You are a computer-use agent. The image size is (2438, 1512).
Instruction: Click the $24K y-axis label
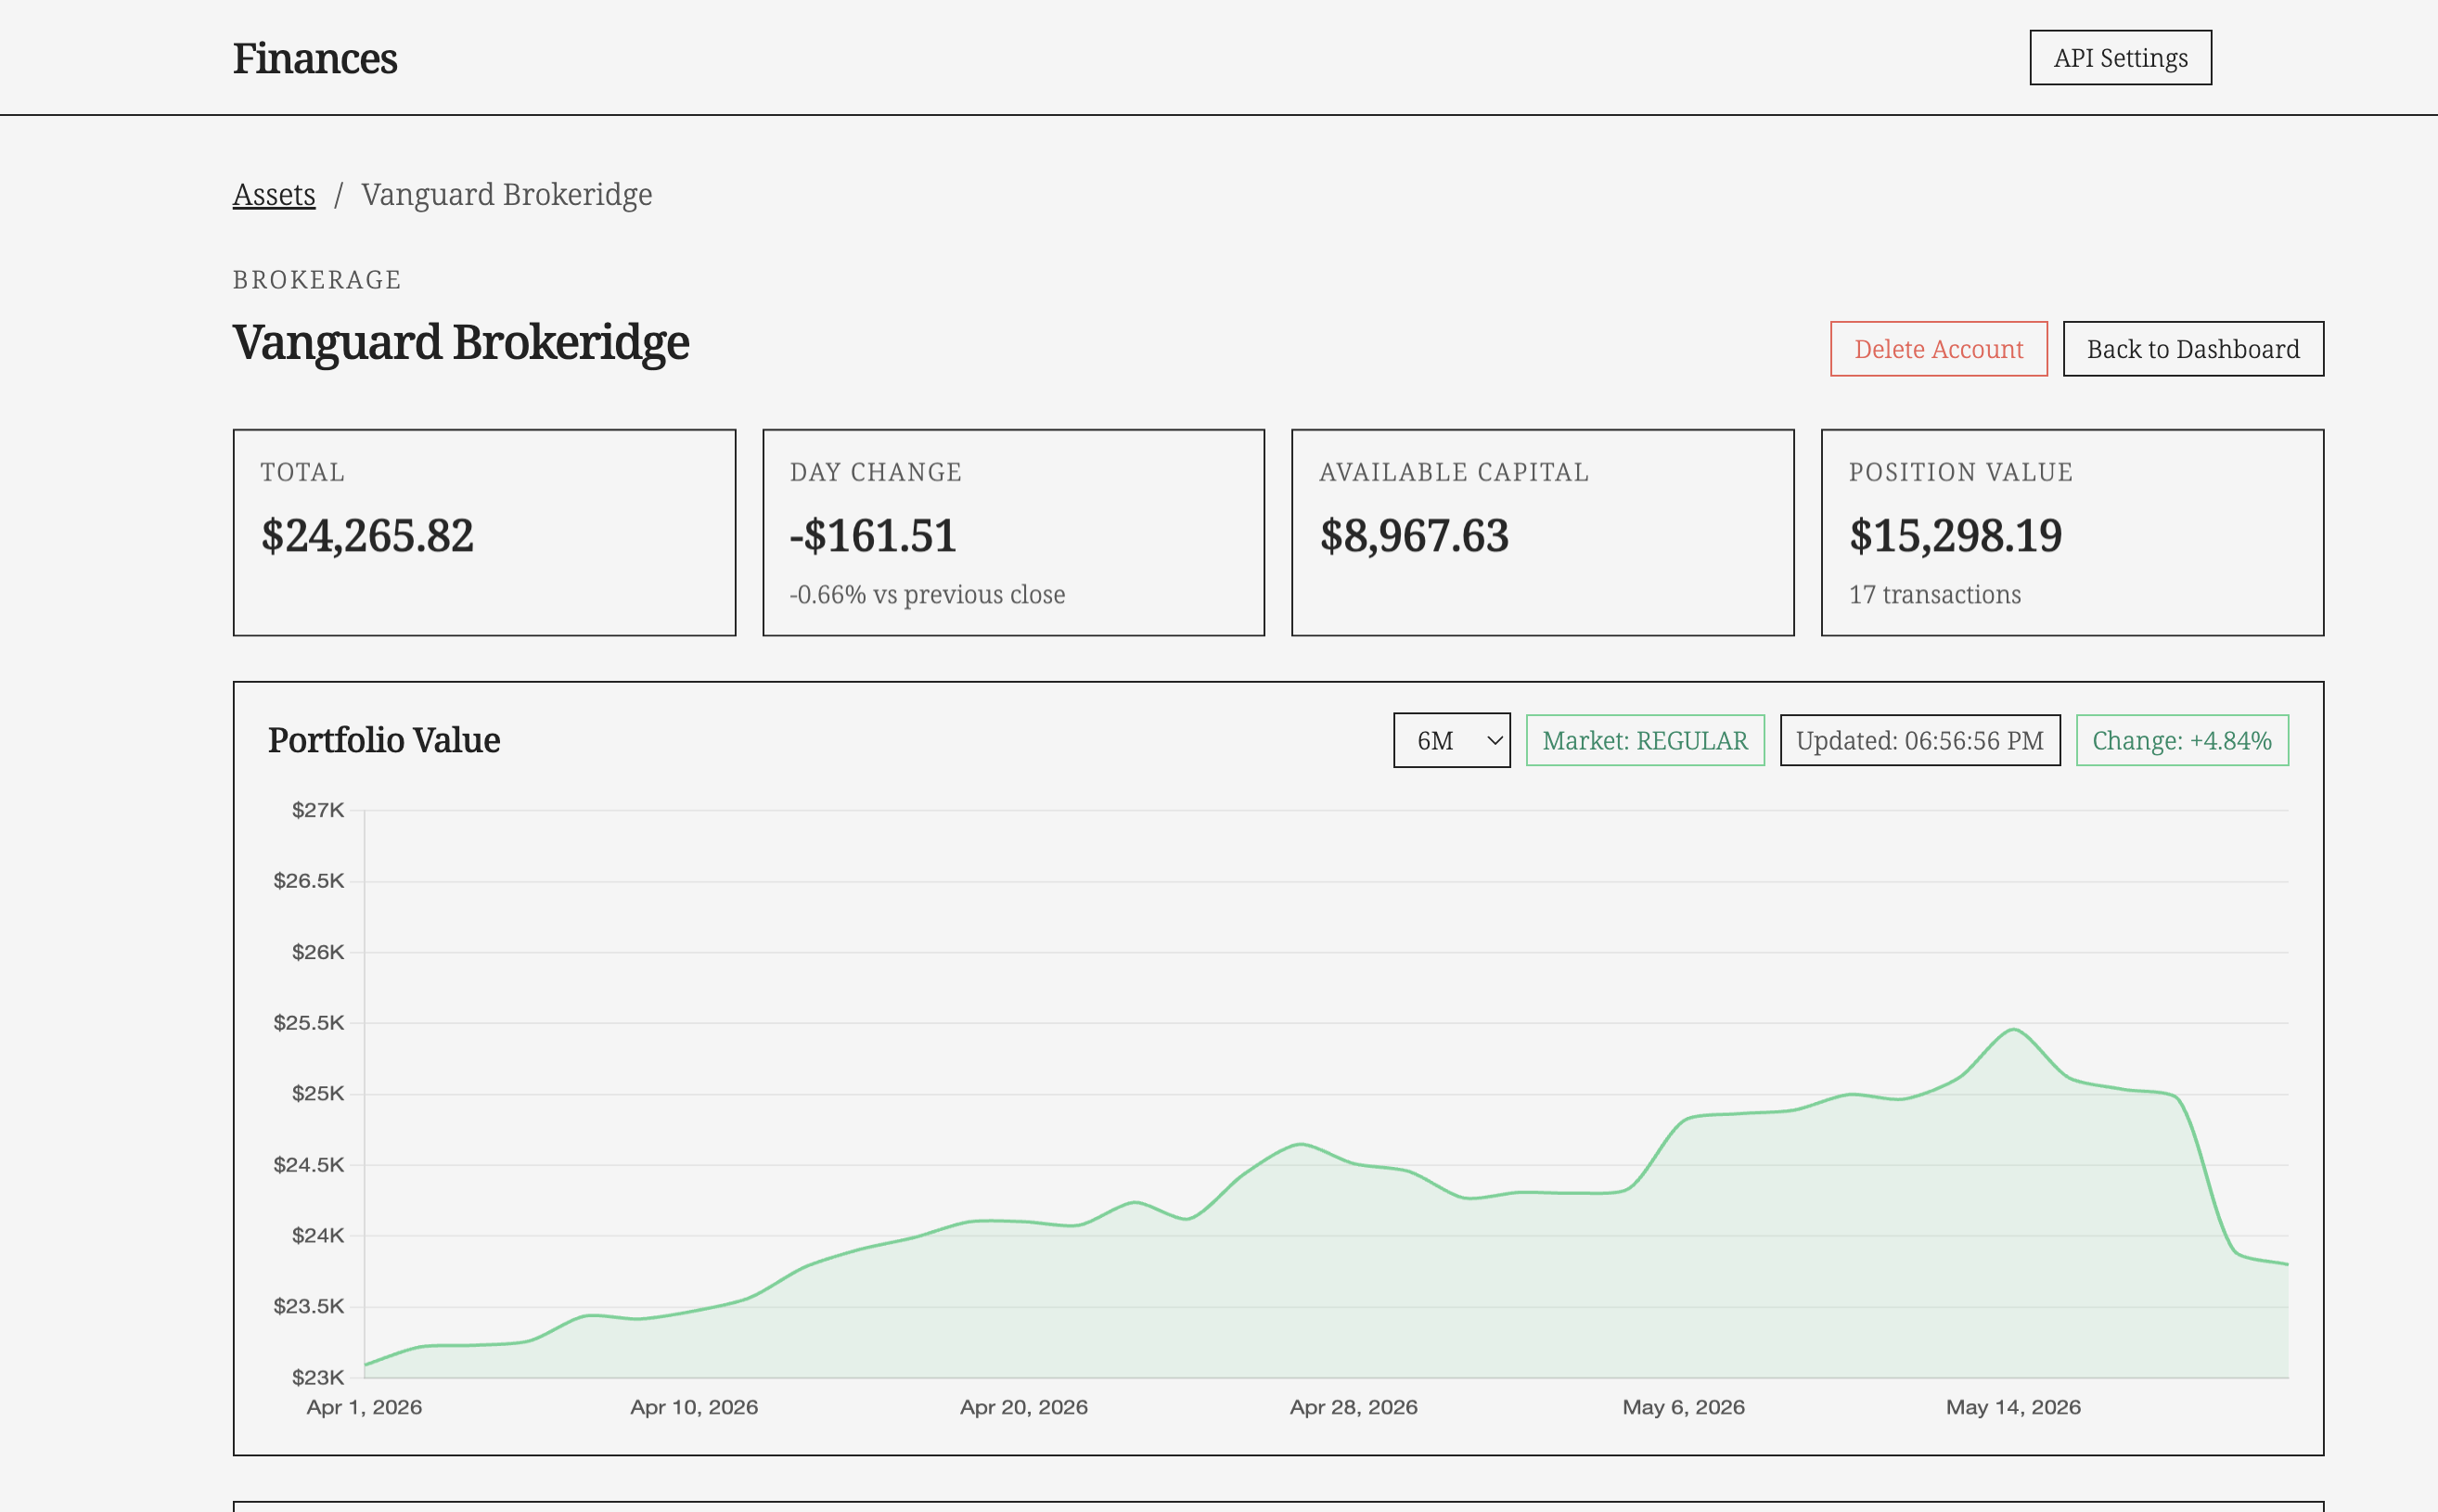click(318, 1236)
